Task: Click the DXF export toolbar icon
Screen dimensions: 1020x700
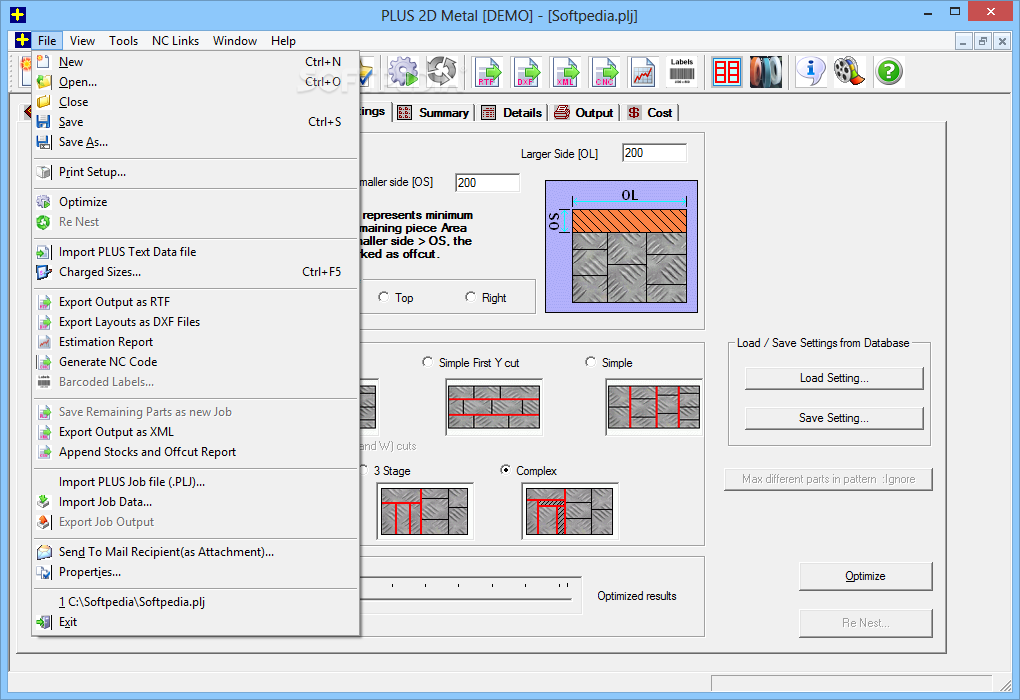Action: pos(526,72)
